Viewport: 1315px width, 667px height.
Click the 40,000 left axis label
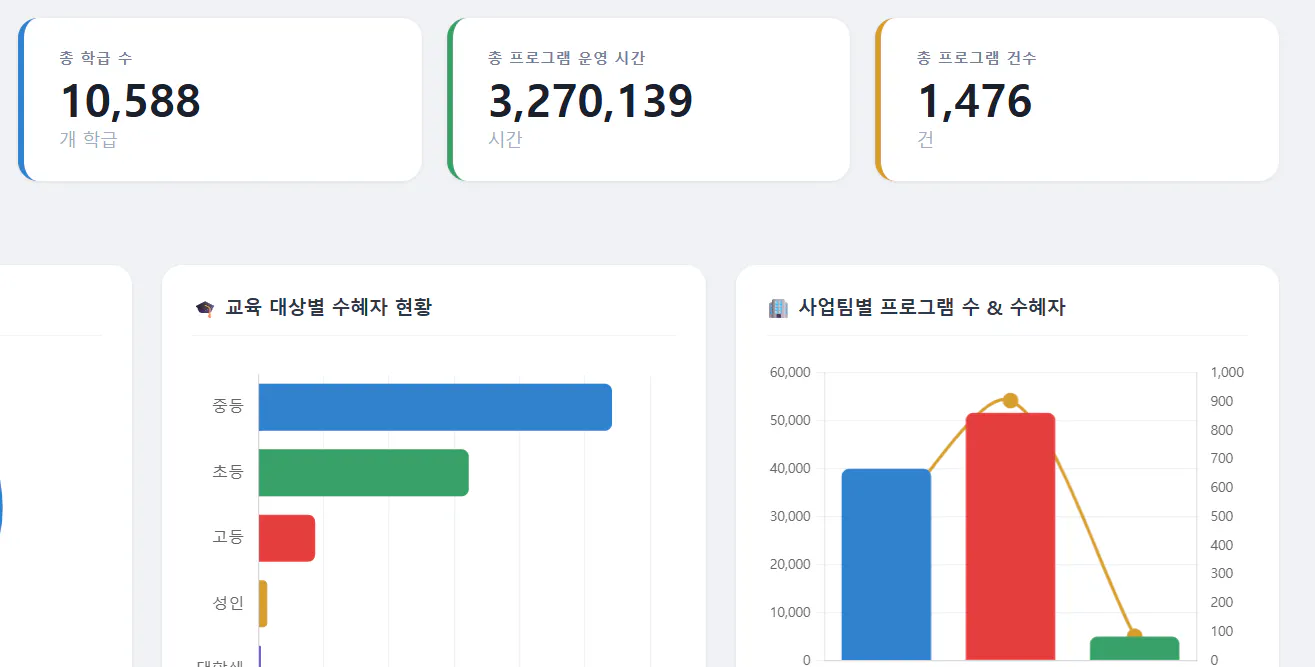coord(790,468)
